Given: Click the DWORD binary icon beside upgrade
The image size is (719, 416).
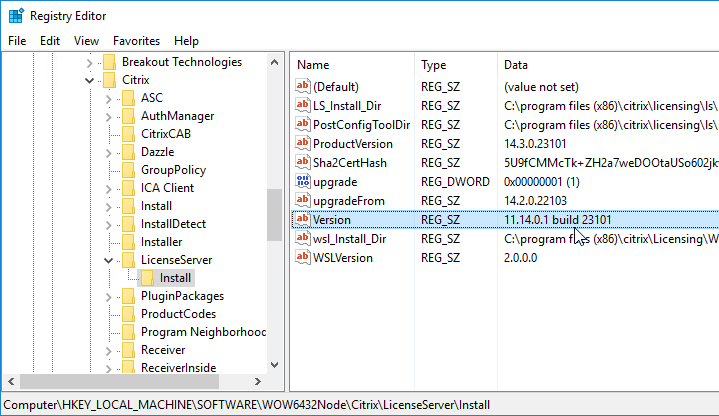Looking at the screenshot, I should click(x=303, y=182).
